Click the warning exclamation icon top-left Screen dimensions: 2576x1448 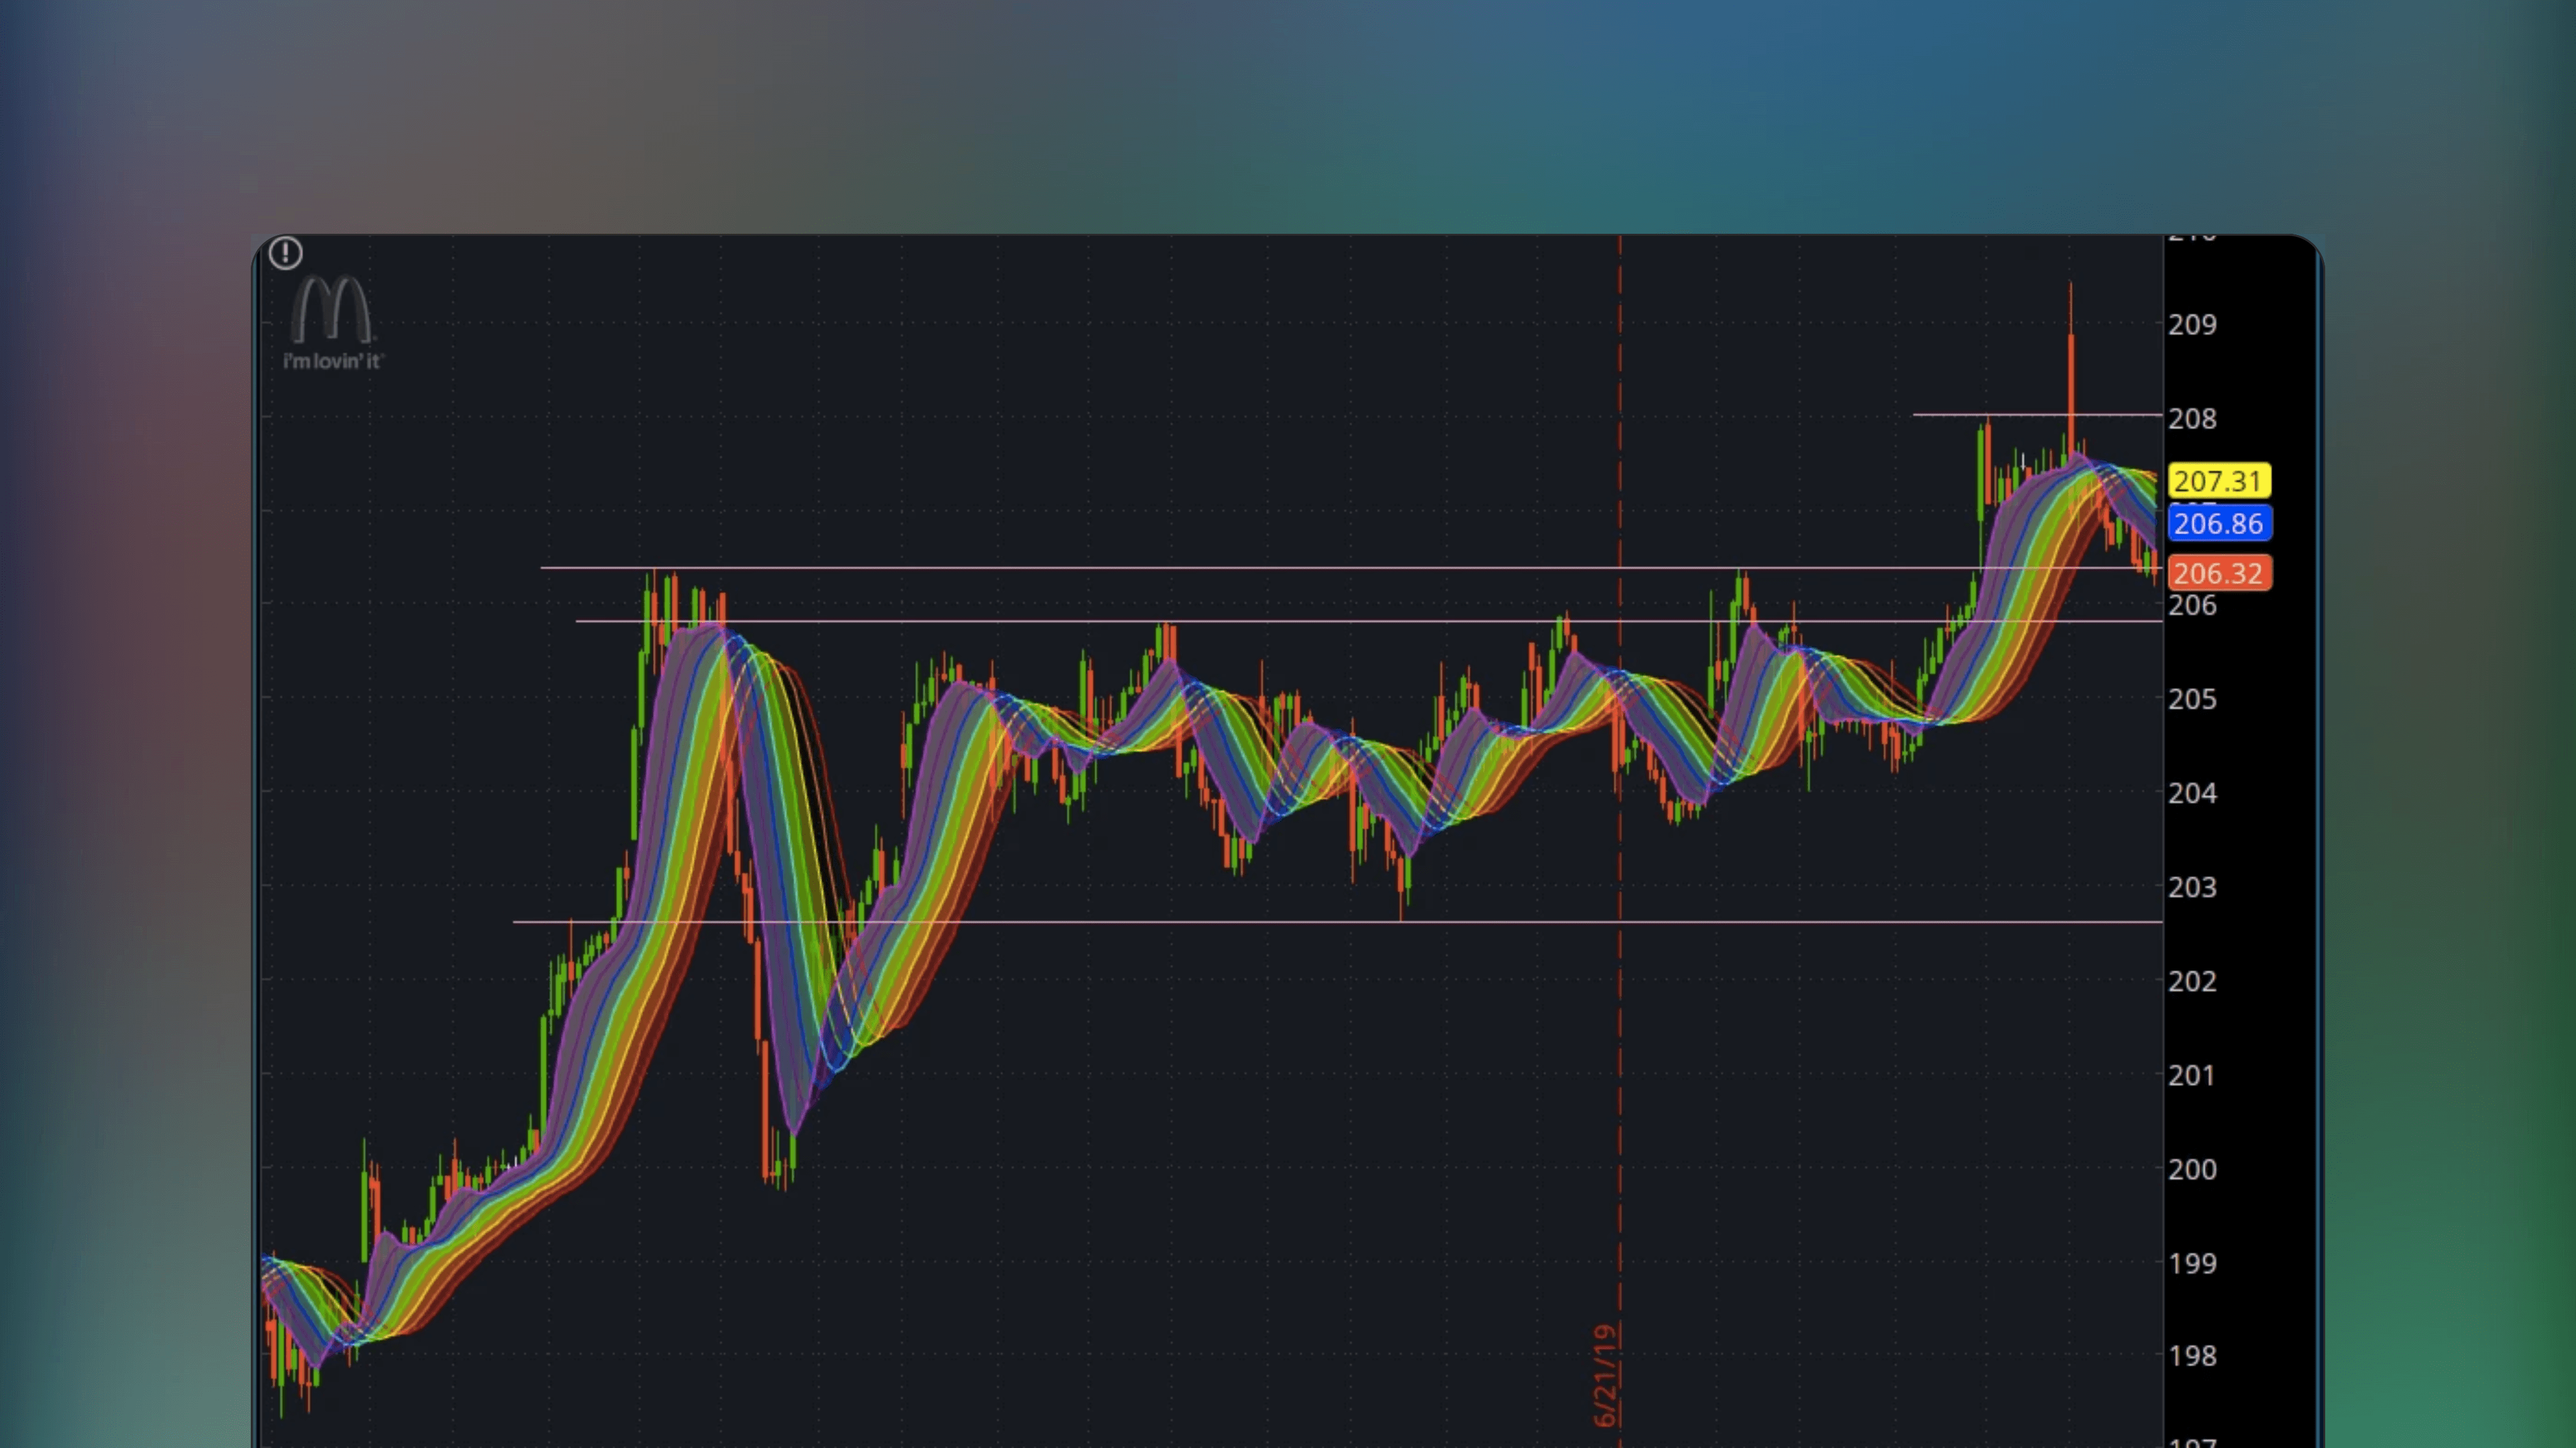tap(286, 254)
